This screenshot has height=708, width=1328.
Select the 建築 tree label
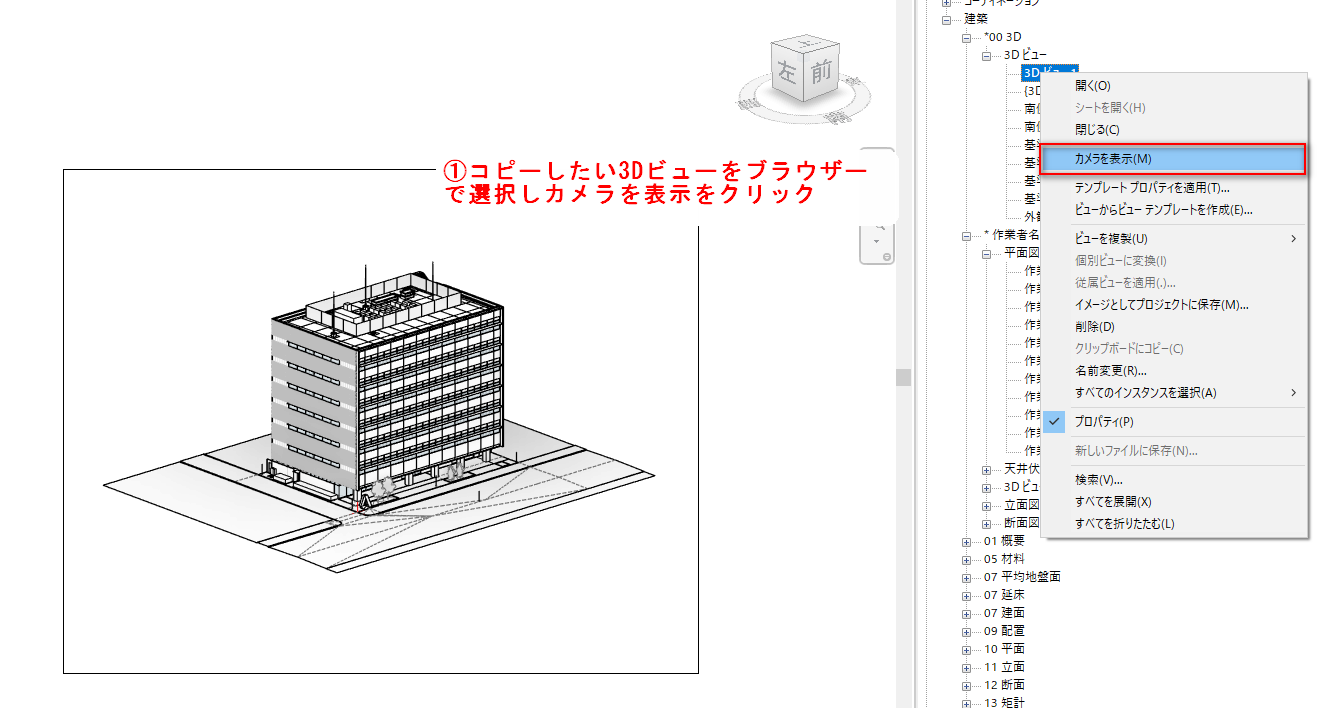coord(975,19)
